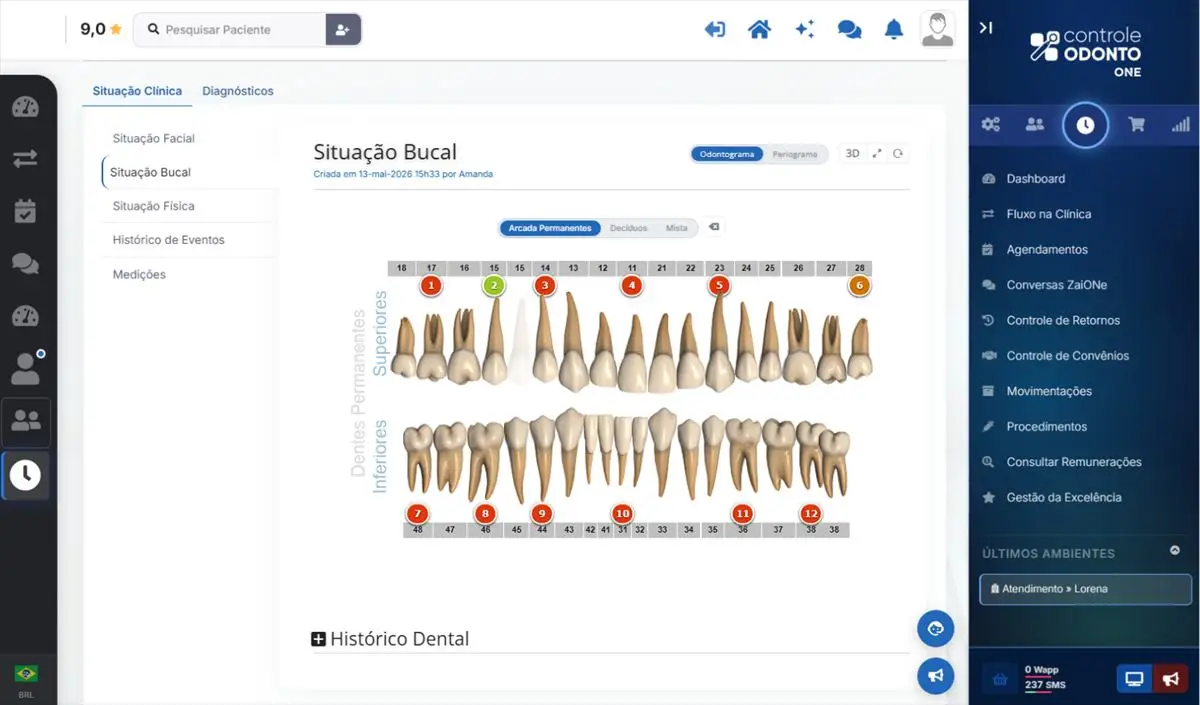Switch to the Diagnósticos tab
The image size is (1200, 705).
click(238, 91)
